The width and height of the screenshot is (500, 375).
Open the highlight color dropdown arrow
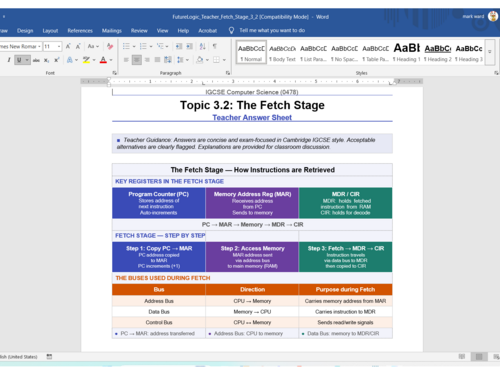click(x=94, y=60)
